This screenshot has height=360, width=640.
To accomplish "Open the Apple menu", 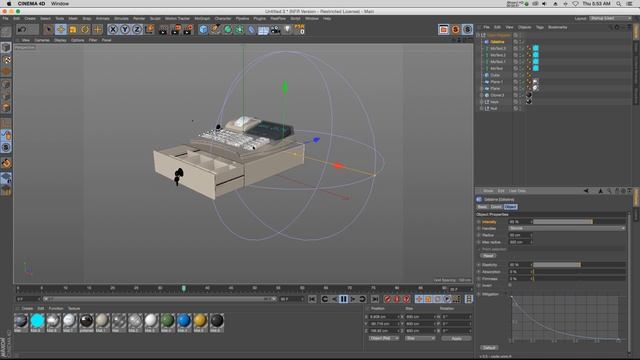I will [9, 4].
